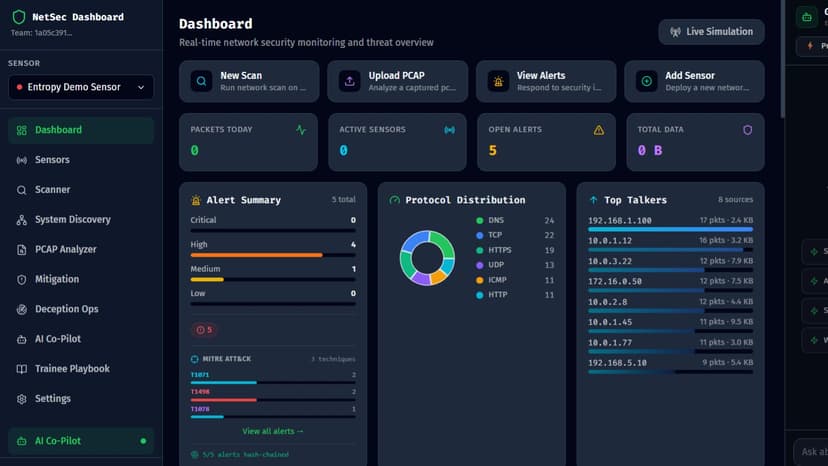Click the Add Sensor plus icon
Screen dimensions: 828x466
tap(646, 81)
